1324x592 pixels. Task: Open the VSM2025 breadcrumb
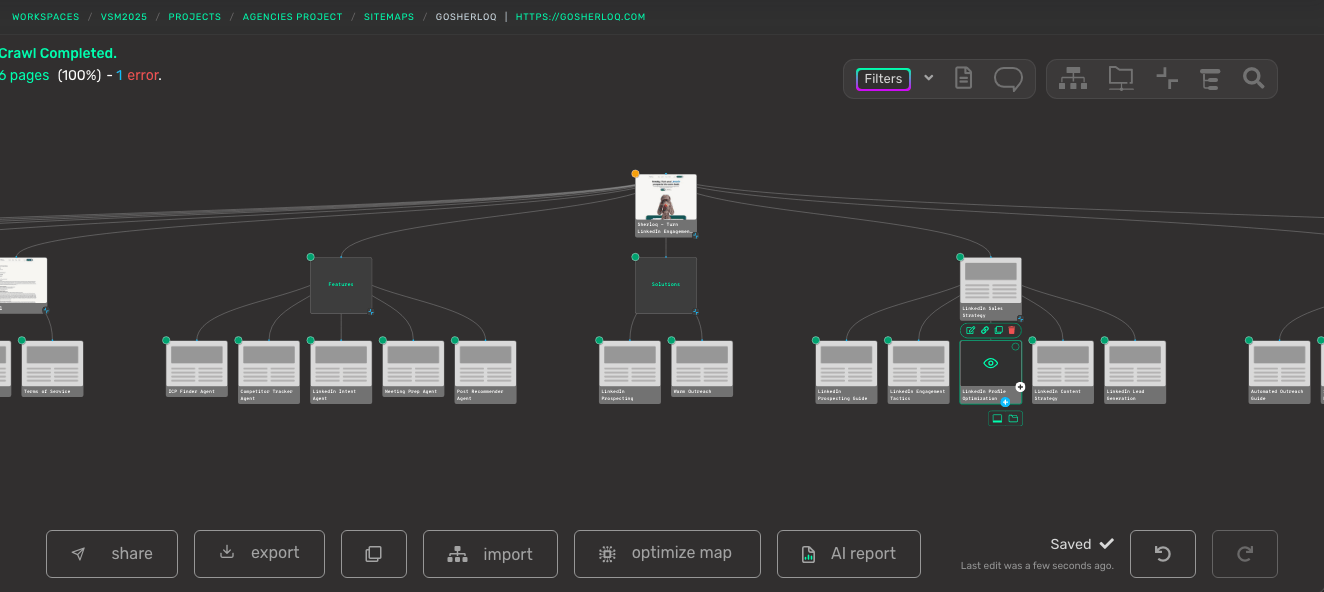pyautogui.click(x=123, y=17)
